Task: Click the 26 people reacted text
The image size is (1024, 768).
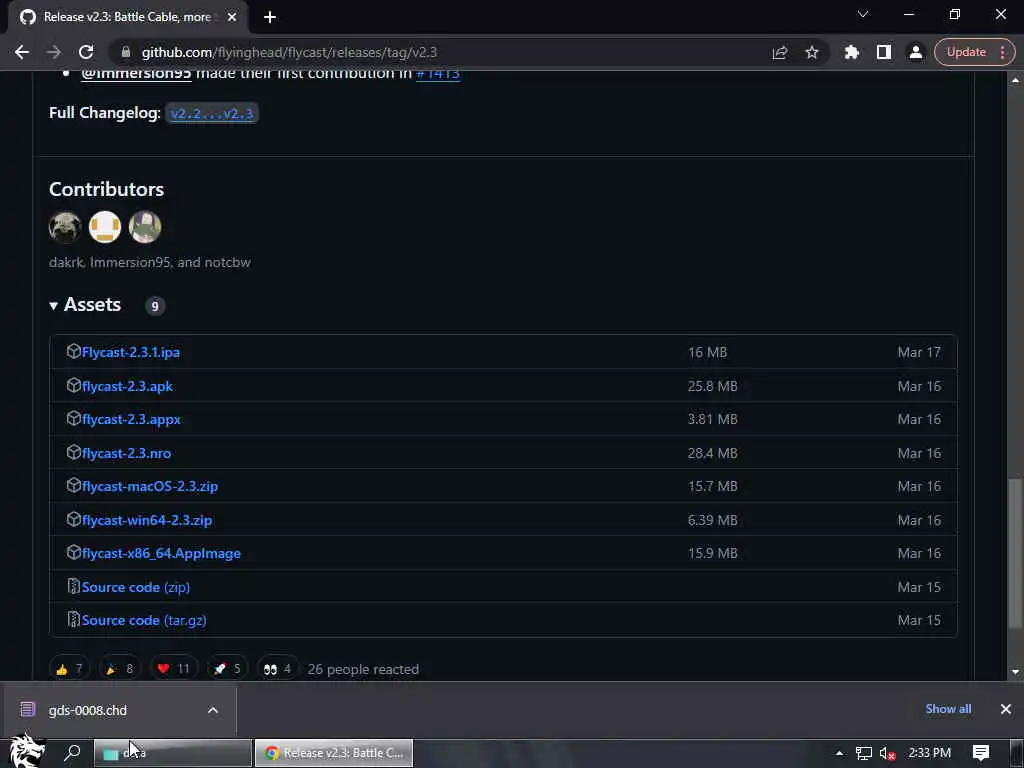Action: click(x=363, y=669)
